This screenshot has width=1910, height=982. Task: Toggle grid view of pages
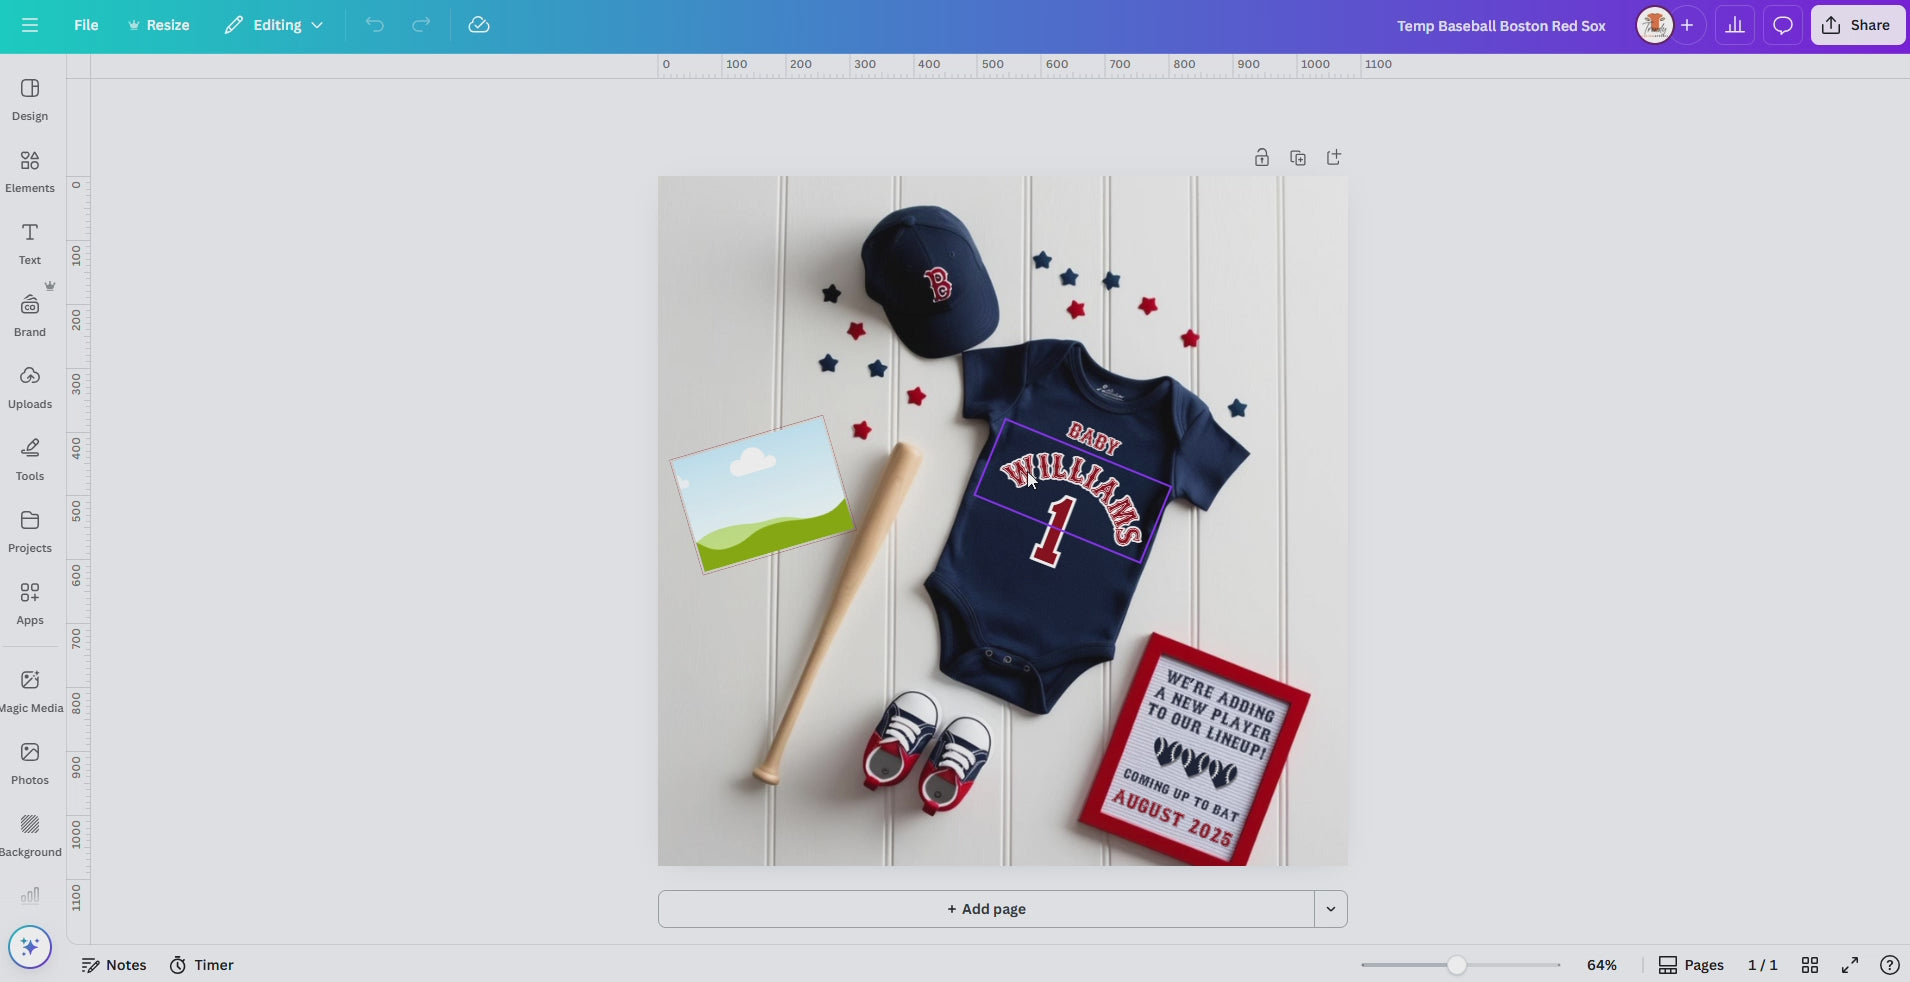point(1810,965)
